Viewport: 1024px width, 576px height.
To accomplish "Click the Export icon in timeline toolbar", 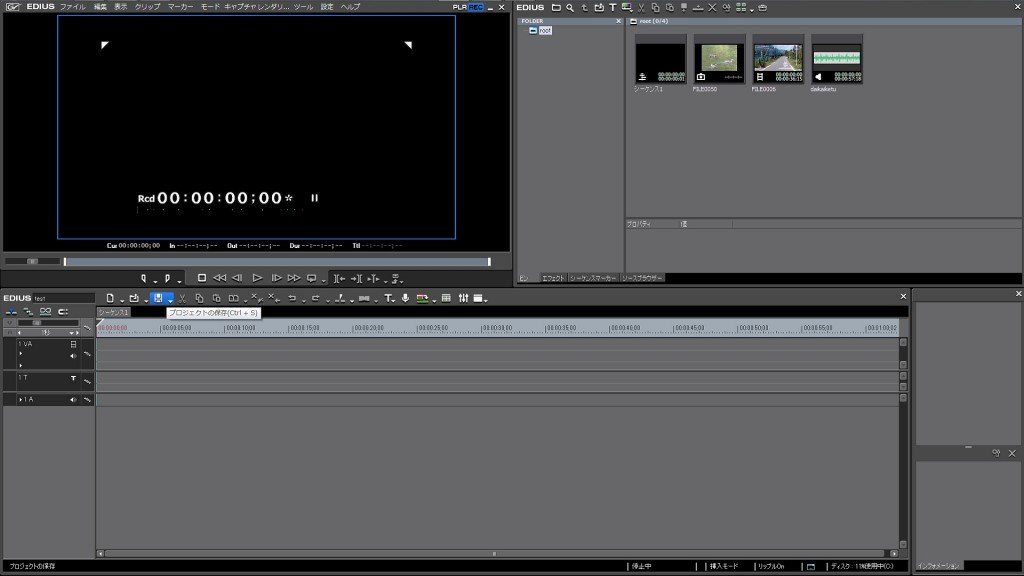I will [423, 298].
